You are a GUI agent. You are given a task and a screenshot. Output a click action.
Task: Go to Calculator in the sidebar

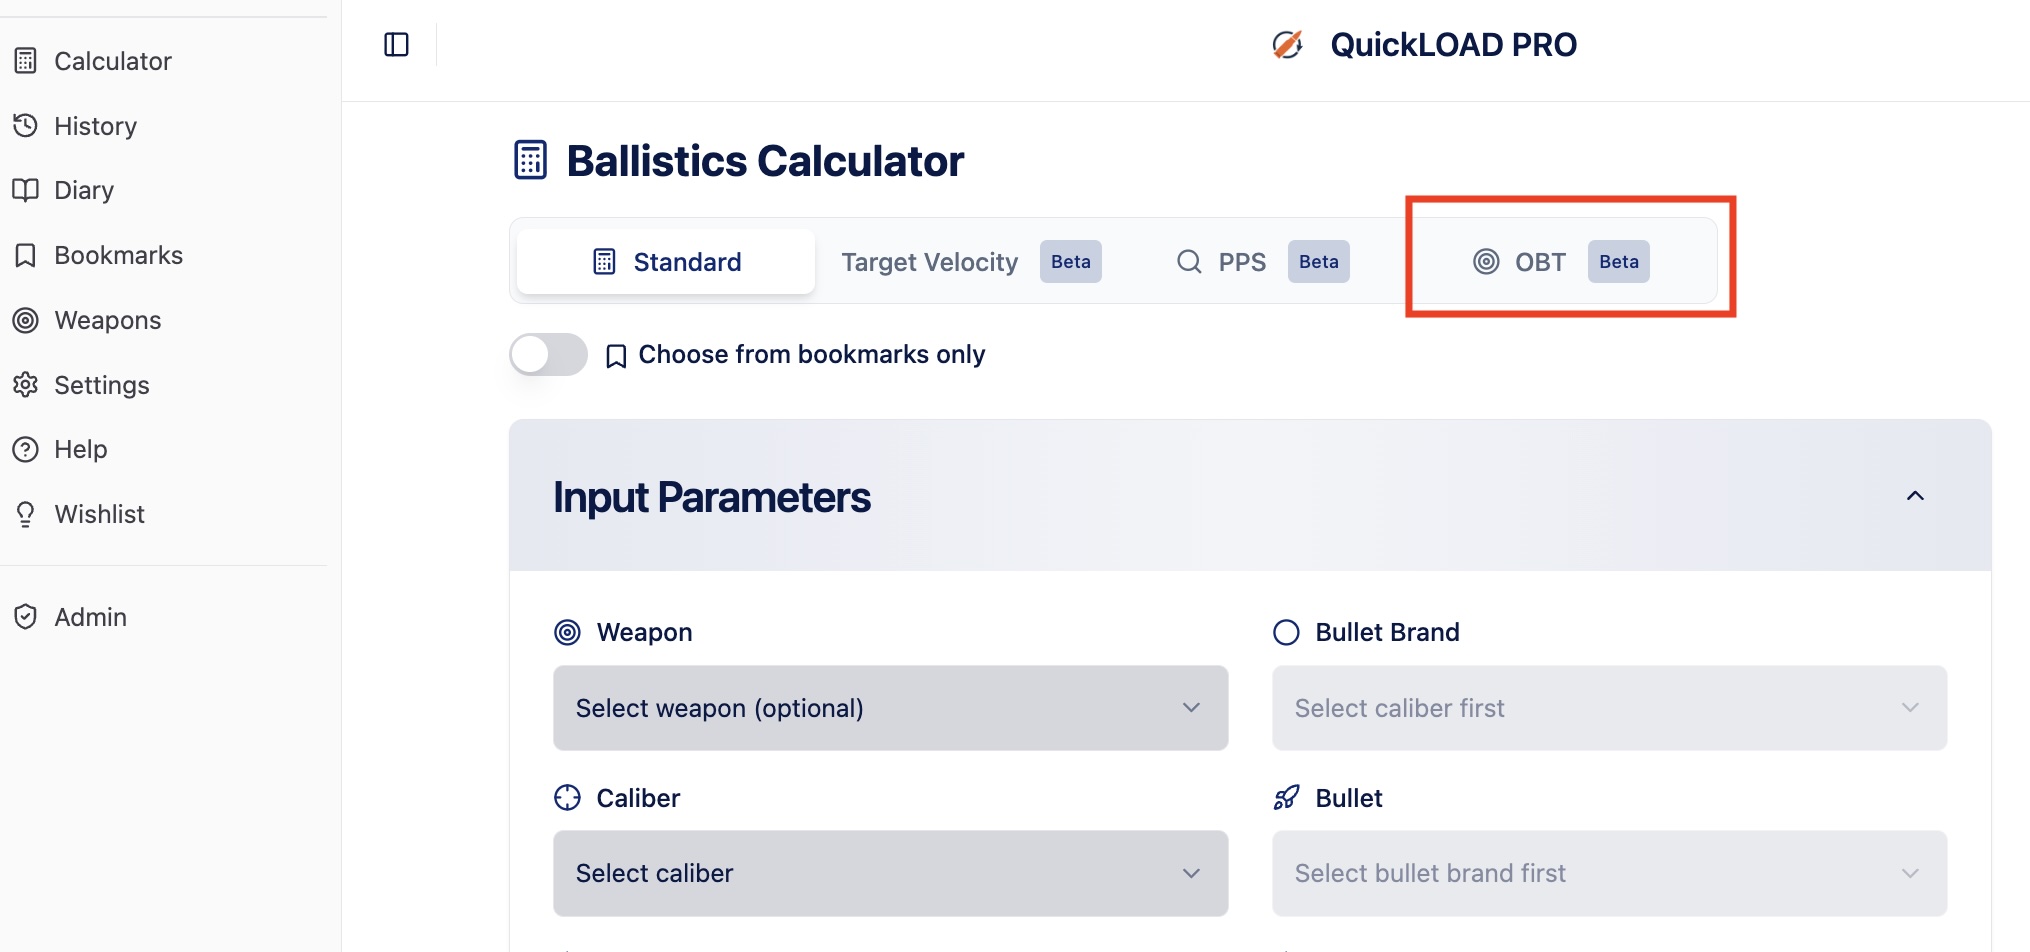tap(112, 61)
